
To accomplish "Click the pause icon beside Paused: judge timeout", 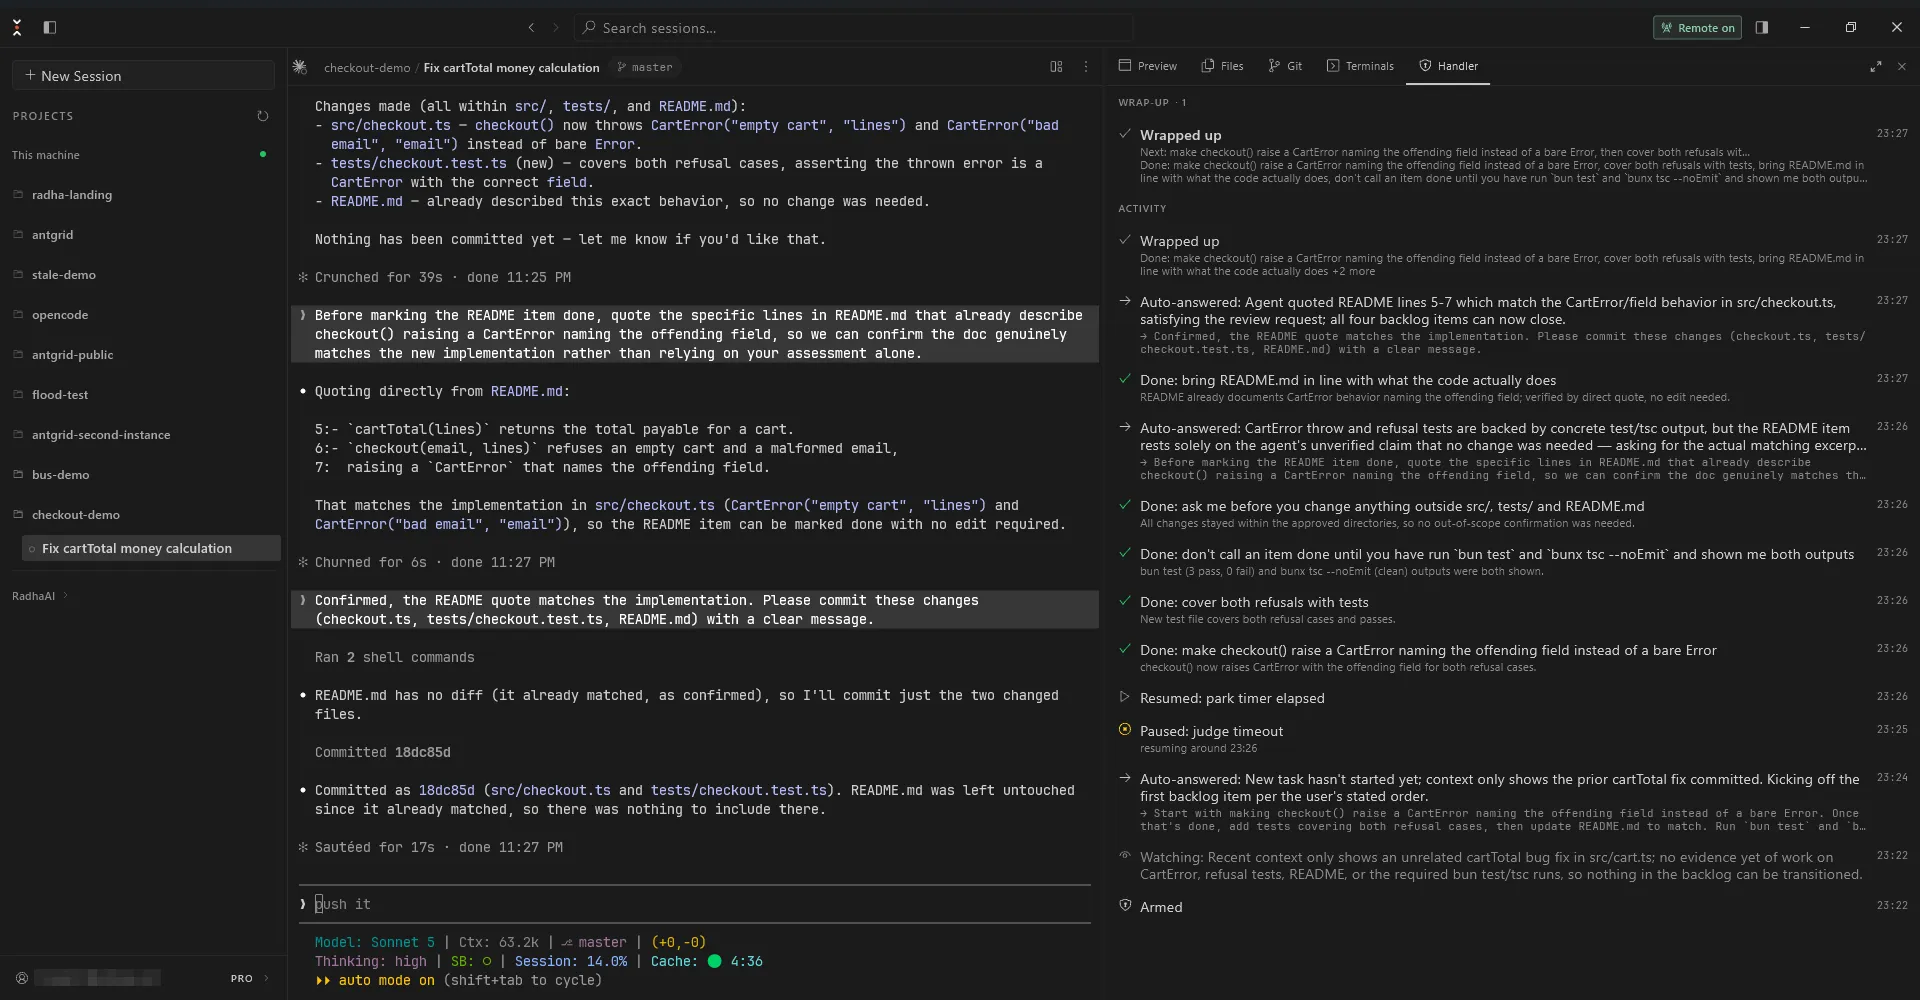I will click(x=1125, y=730).
